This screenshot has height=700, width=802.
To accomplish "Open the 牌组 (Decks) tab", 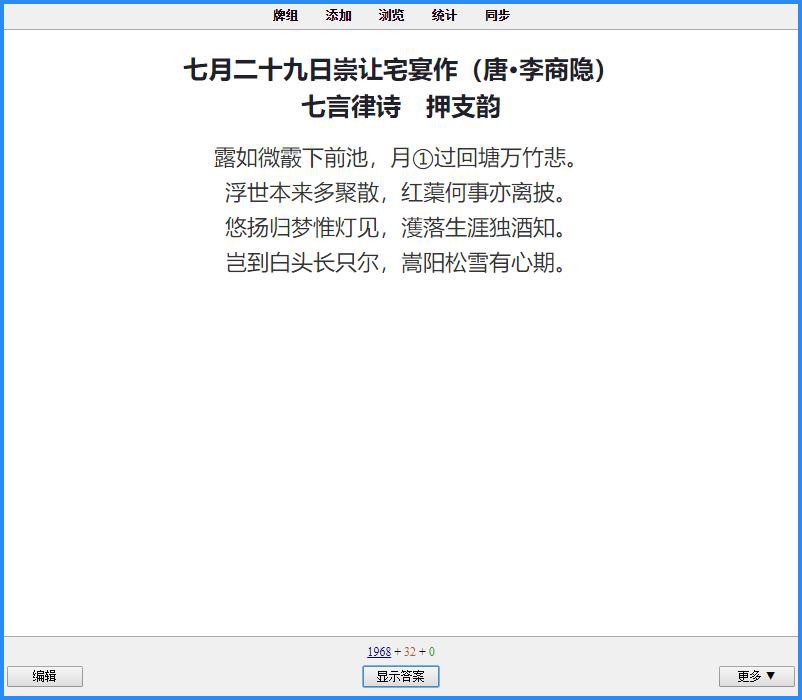I will coord(285,15).
